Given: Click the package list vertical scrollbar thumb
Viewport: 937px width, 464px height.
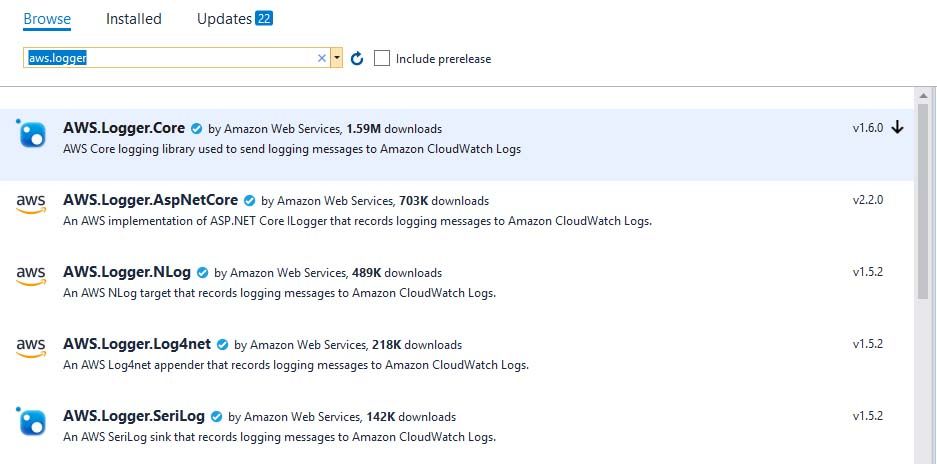Looking at the screenshot, I should (923, 202).
